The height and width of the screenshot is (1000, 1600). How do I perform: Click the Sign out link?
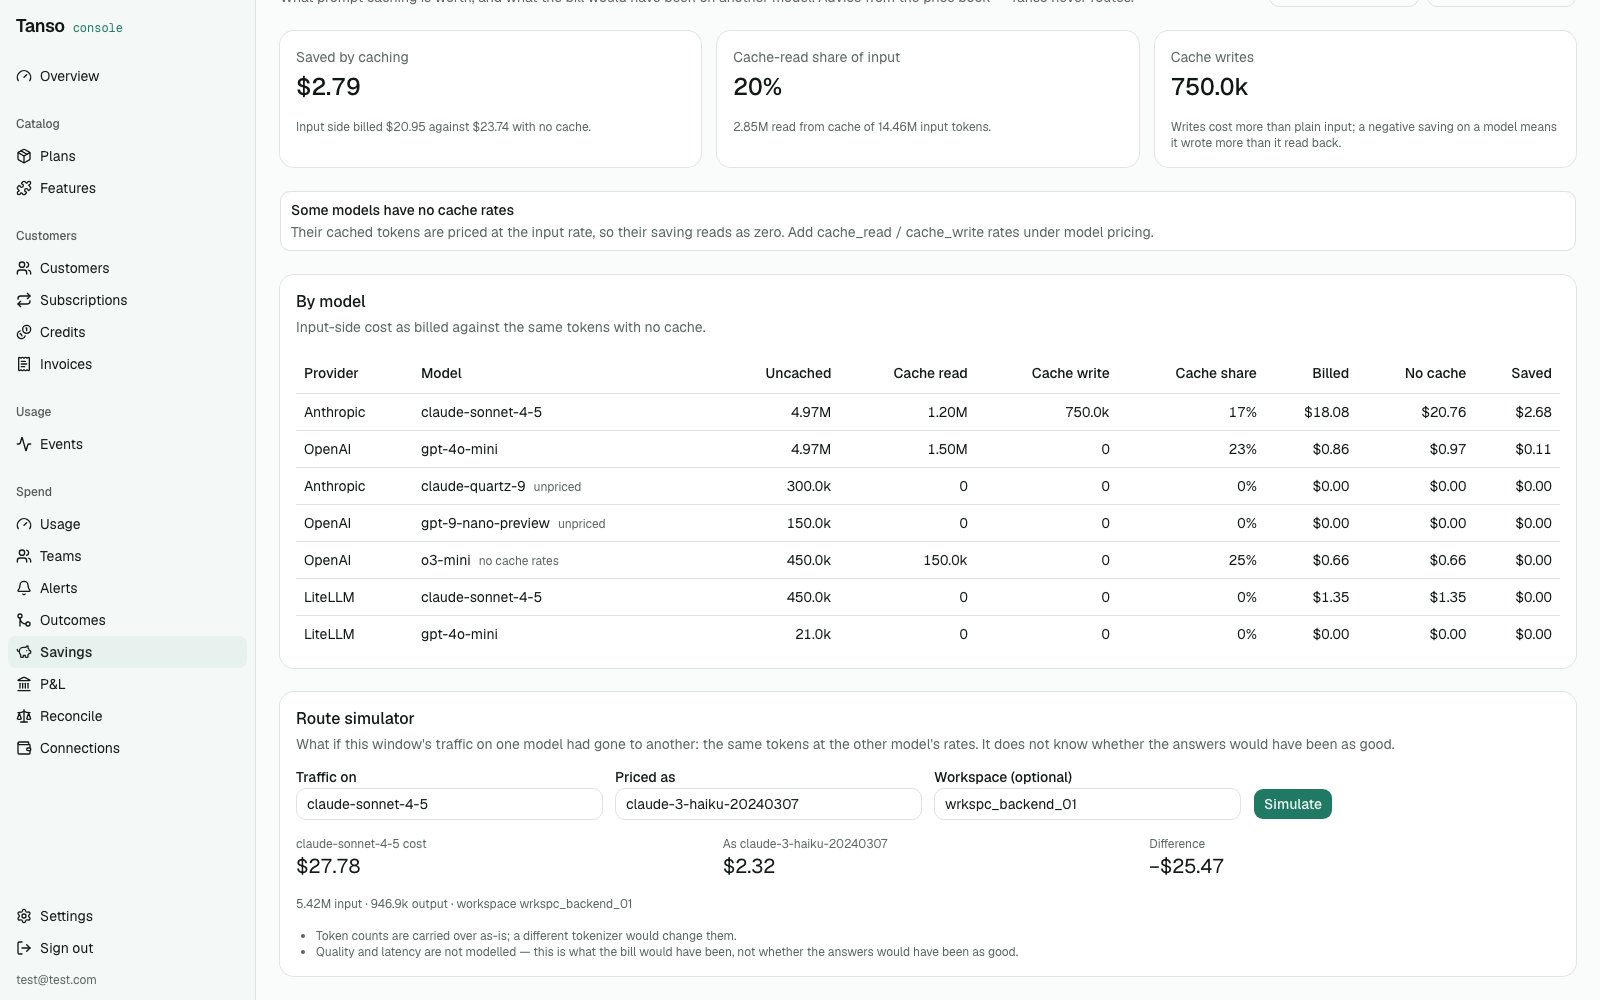point(127,948)
